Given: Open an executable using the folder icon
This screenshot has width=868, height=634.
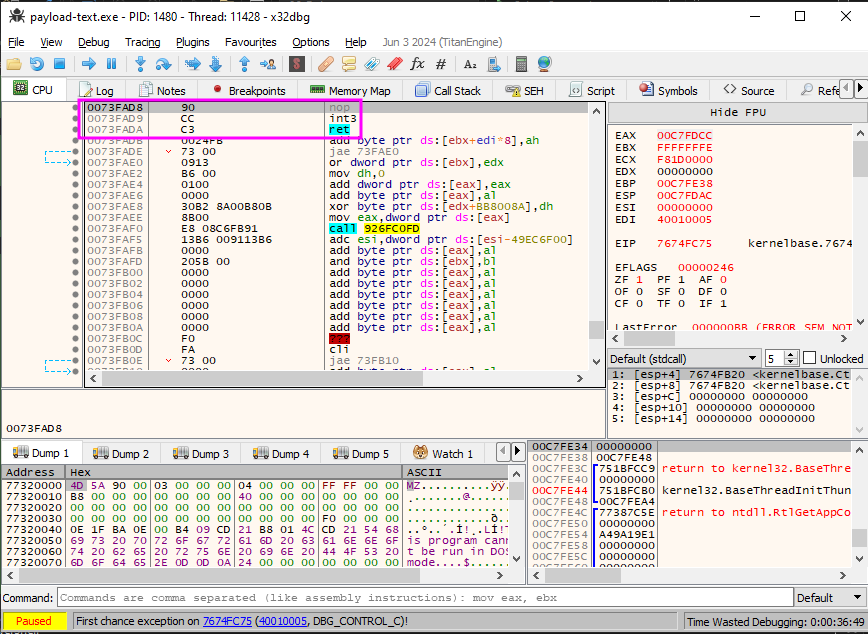Looking at the screenshot, I should (x=13, y=63).
